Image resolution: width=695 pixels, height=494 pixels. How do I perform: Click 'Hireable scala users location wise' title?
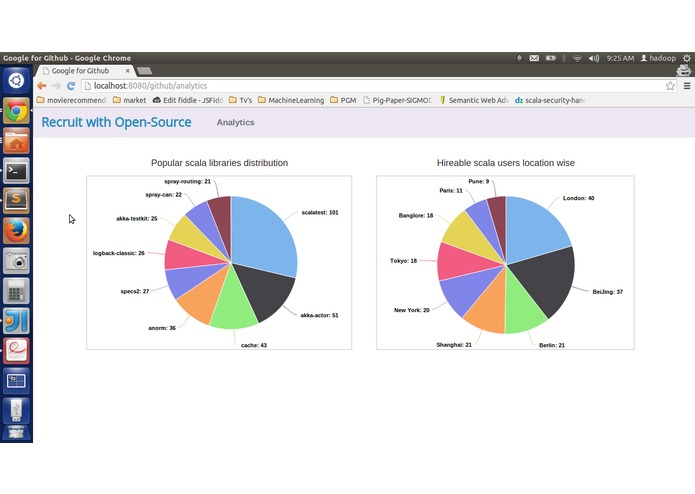(506, 163)
